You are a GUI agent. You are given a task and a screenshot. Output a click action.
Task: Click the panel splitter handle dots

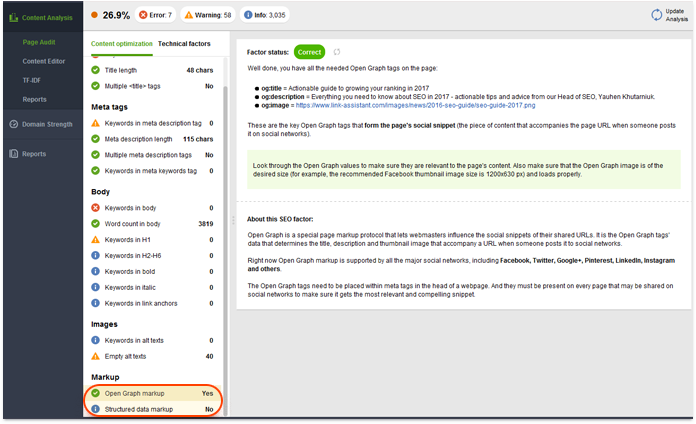(233, 220)
